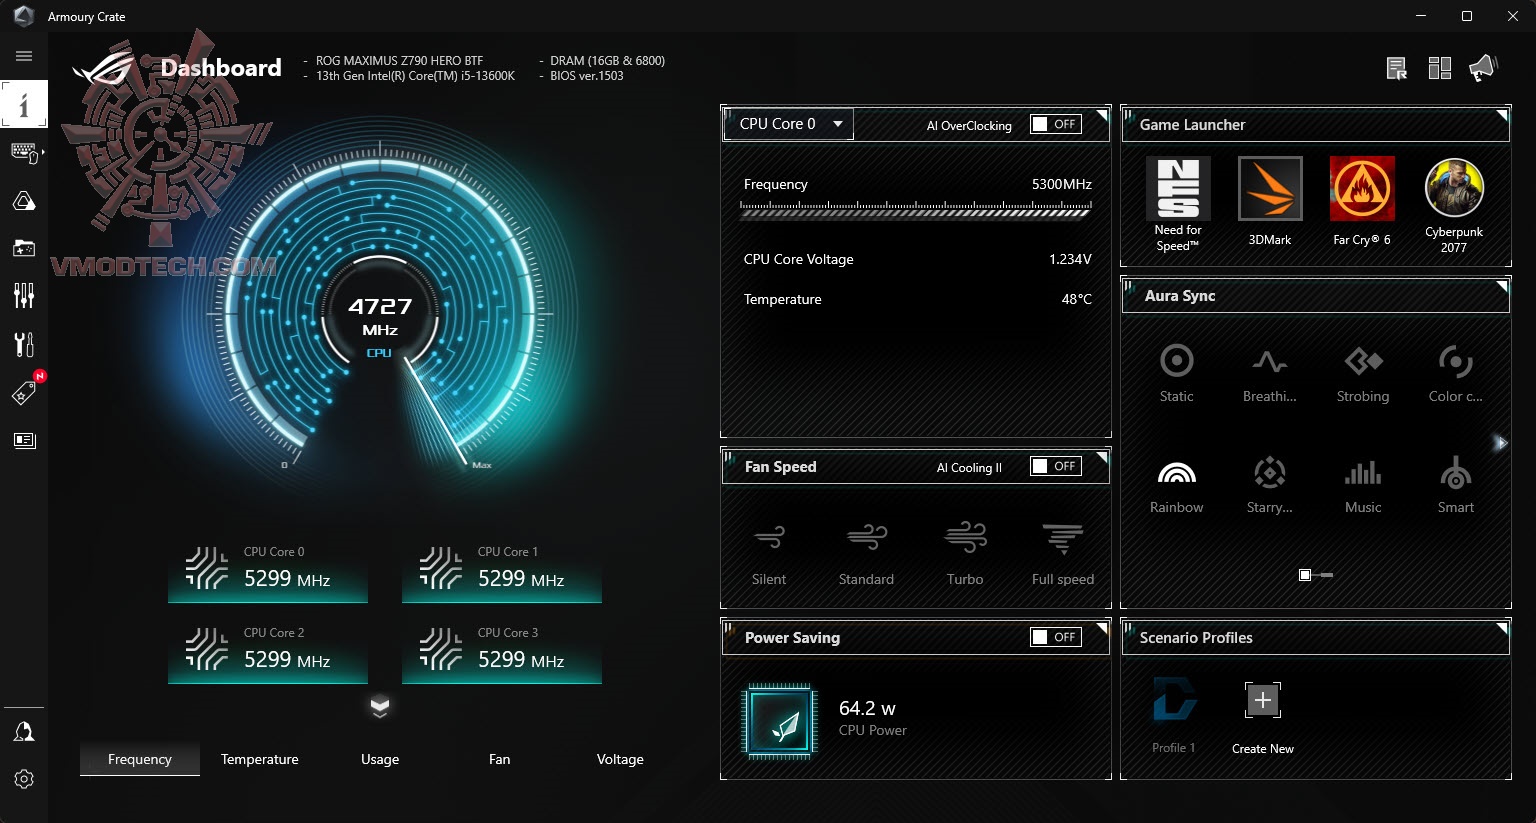Open Scenario Profiles sliders sidebar icon
The width and height of the screenshot is (1536, 823).
tap(24, 296)
